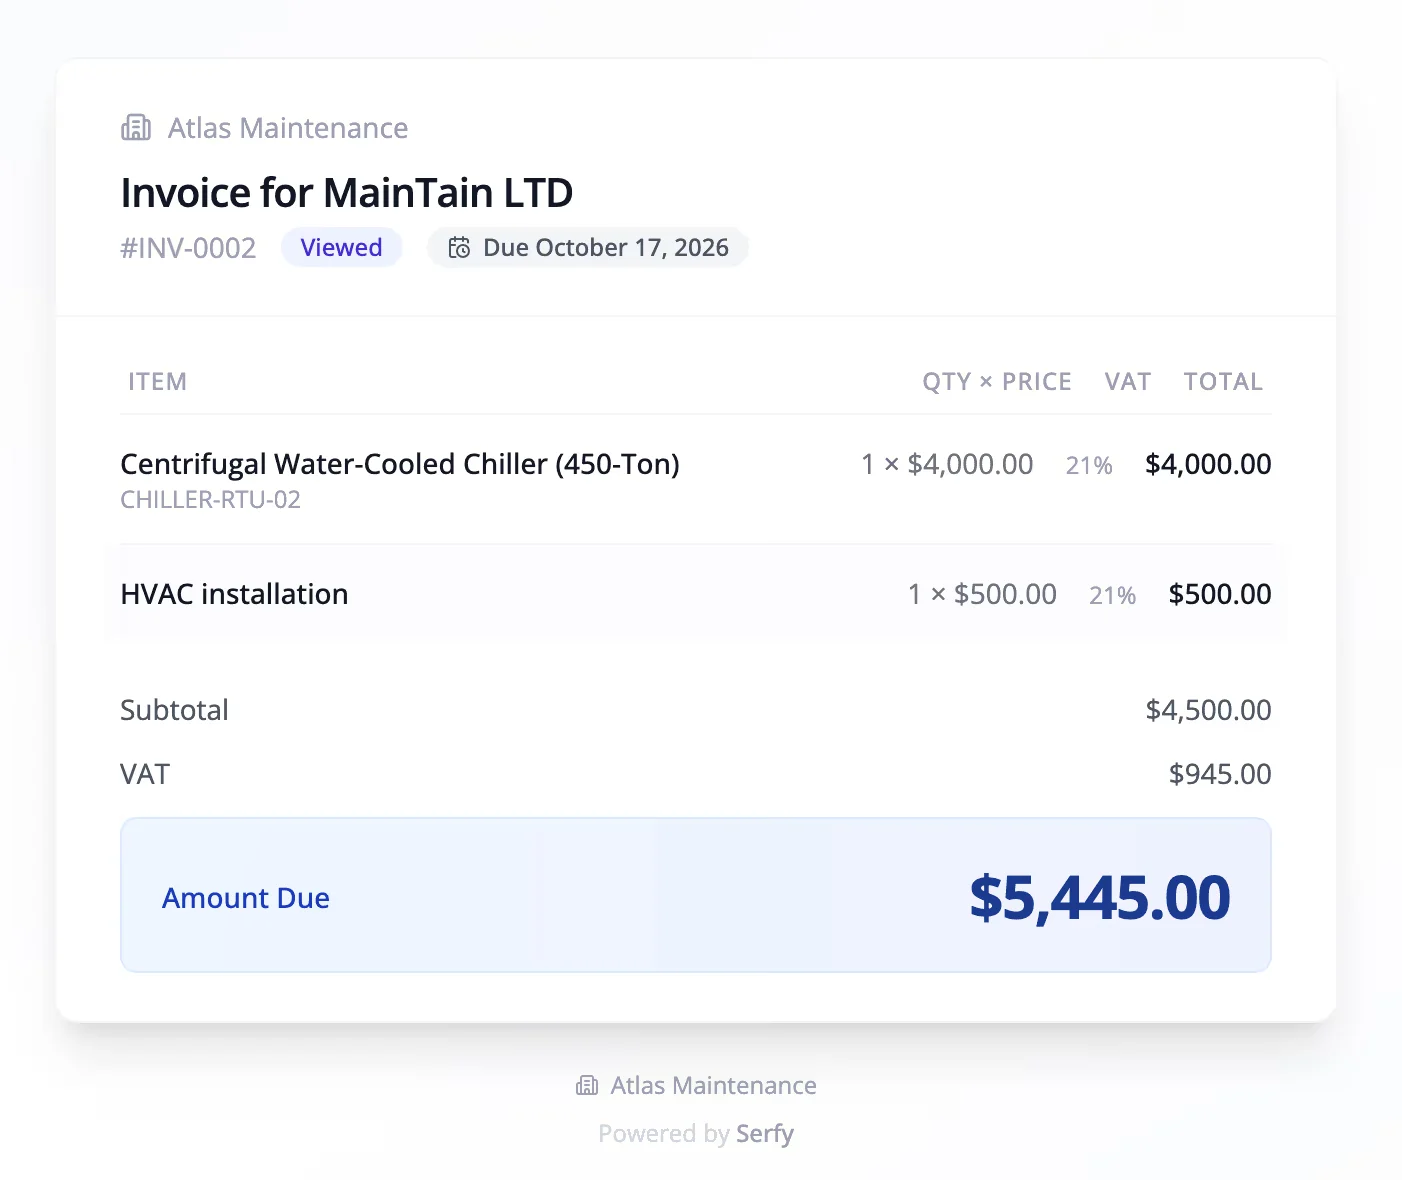Click the 1 × $500.00 quantity and price
Viewport: 1402px width, 1180px height.
[x=982, y=594]
